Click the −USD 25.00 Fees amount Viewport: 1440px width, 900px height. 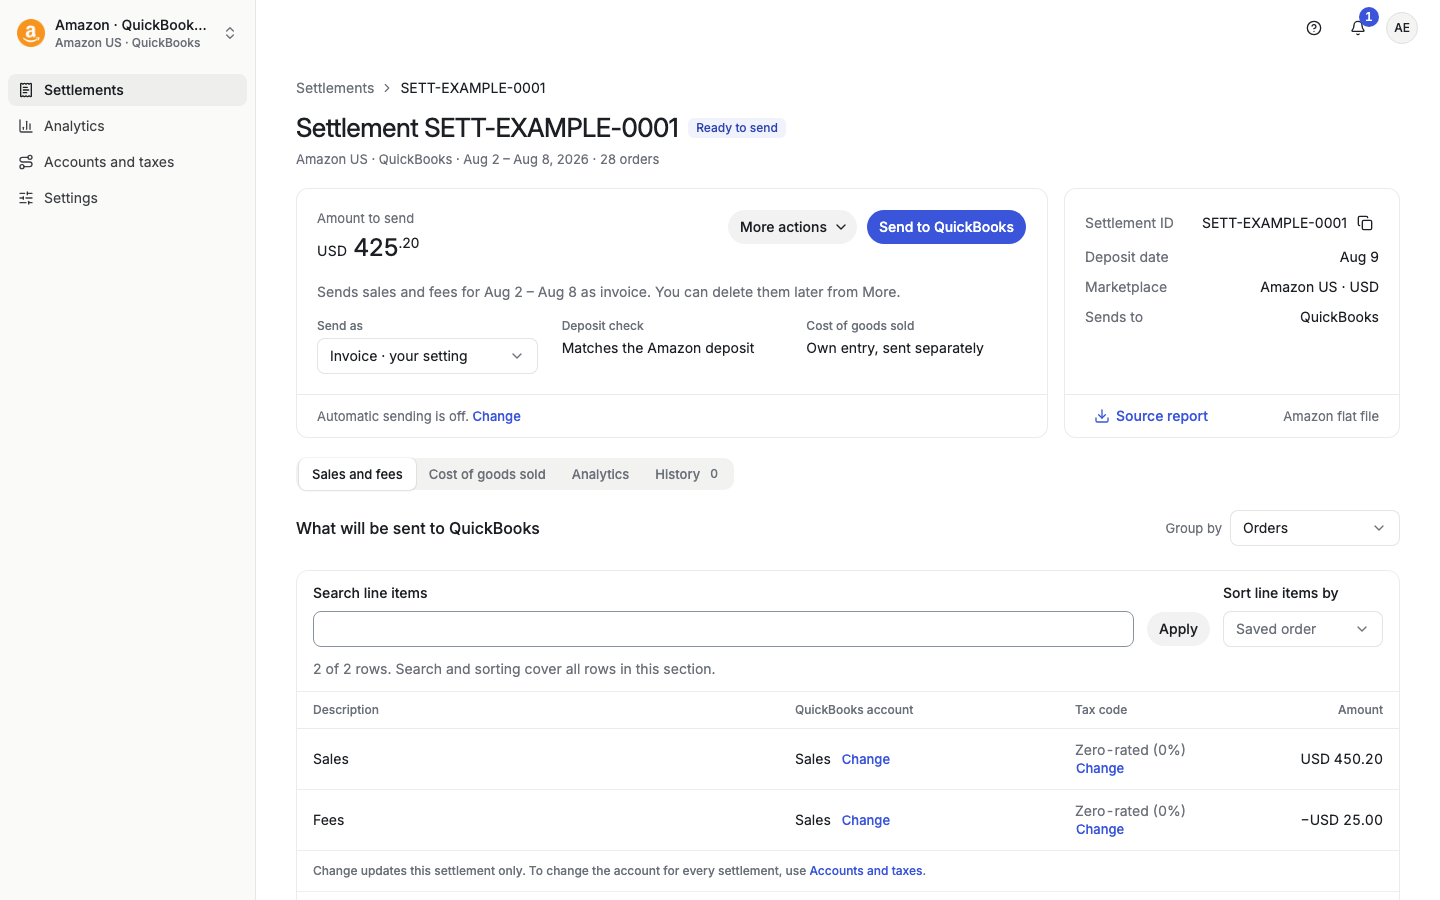[1341, 820]
